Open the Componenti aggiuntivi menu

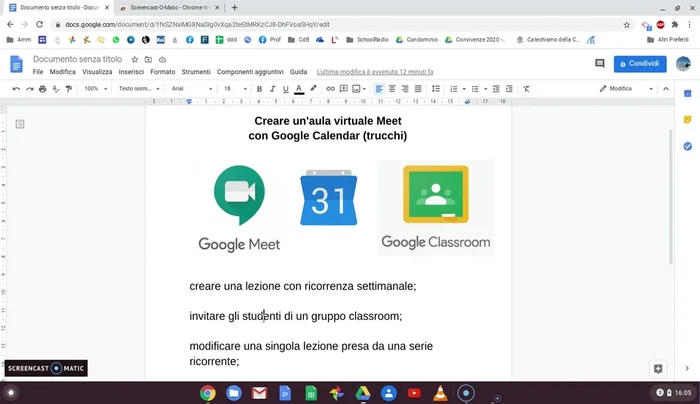click(250, 72)
